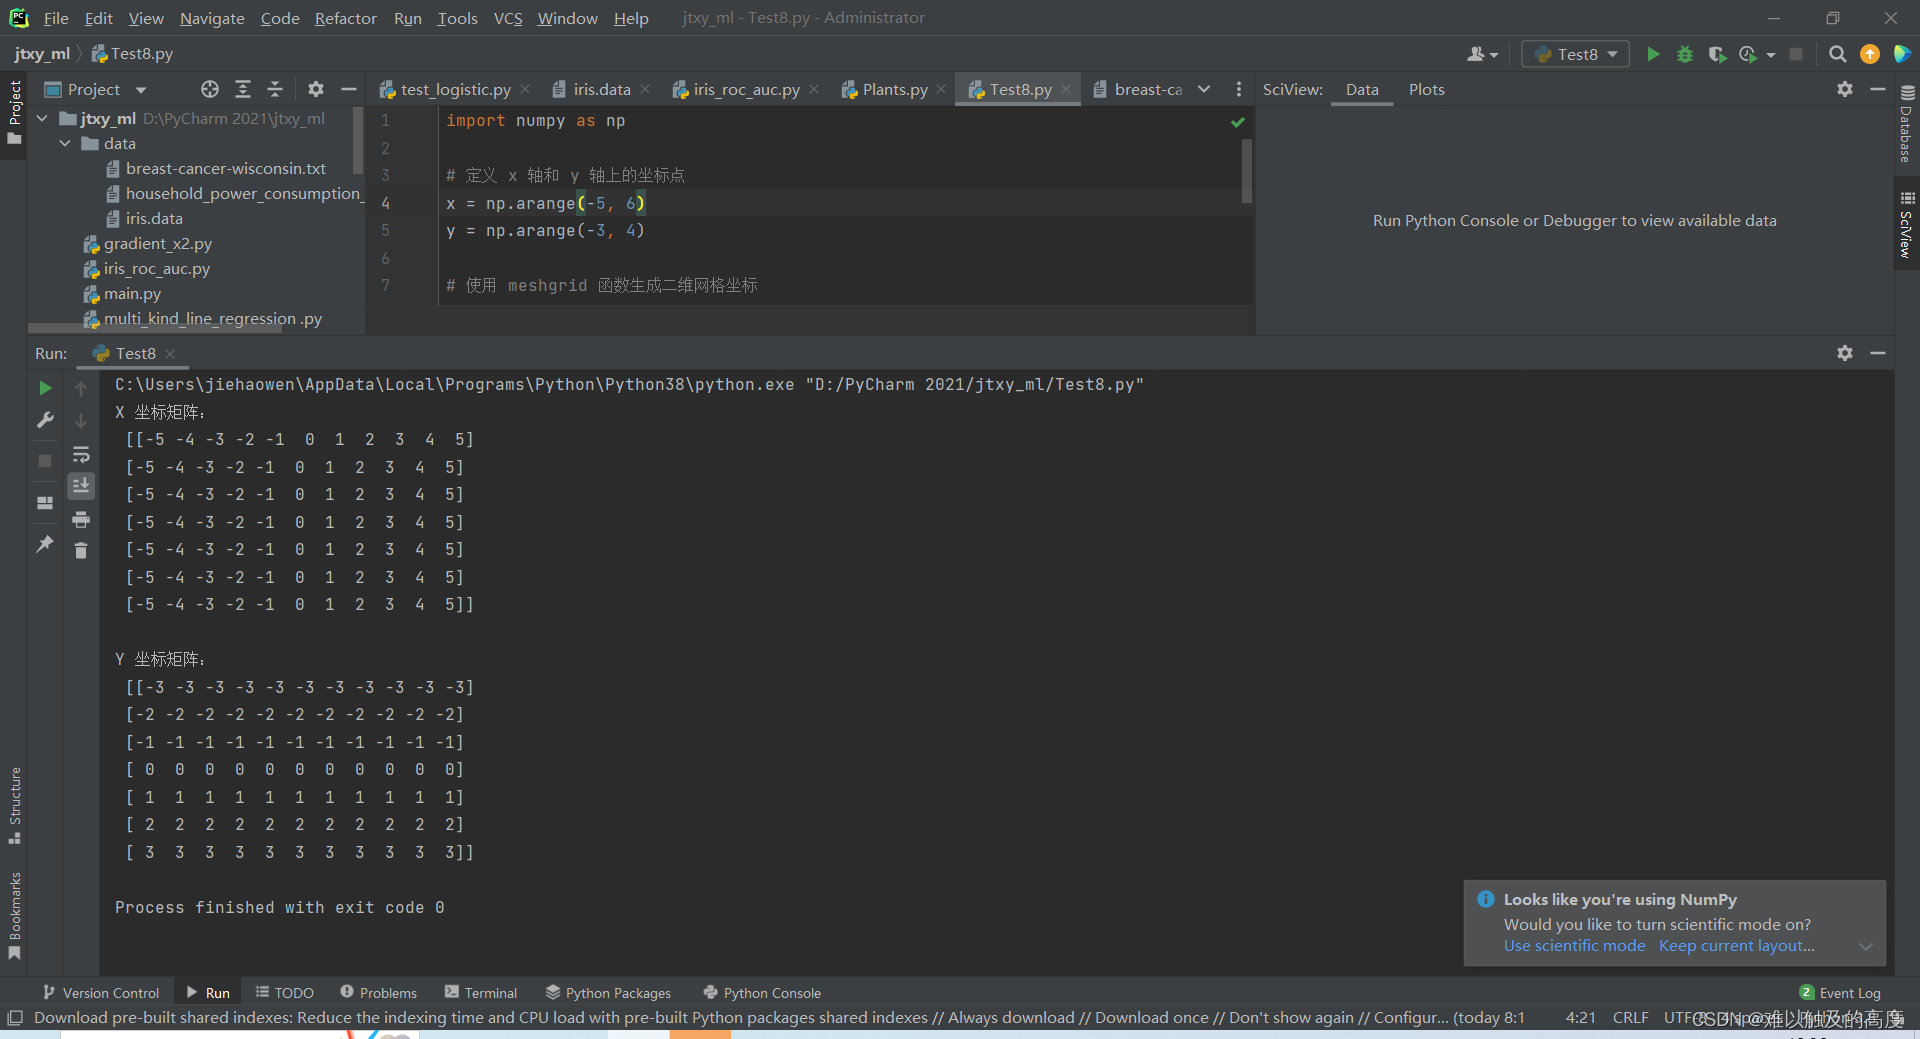1920x1039 pixels.
Task: Collapse the jtxy_ml root folder
Action: pos(42,118)
